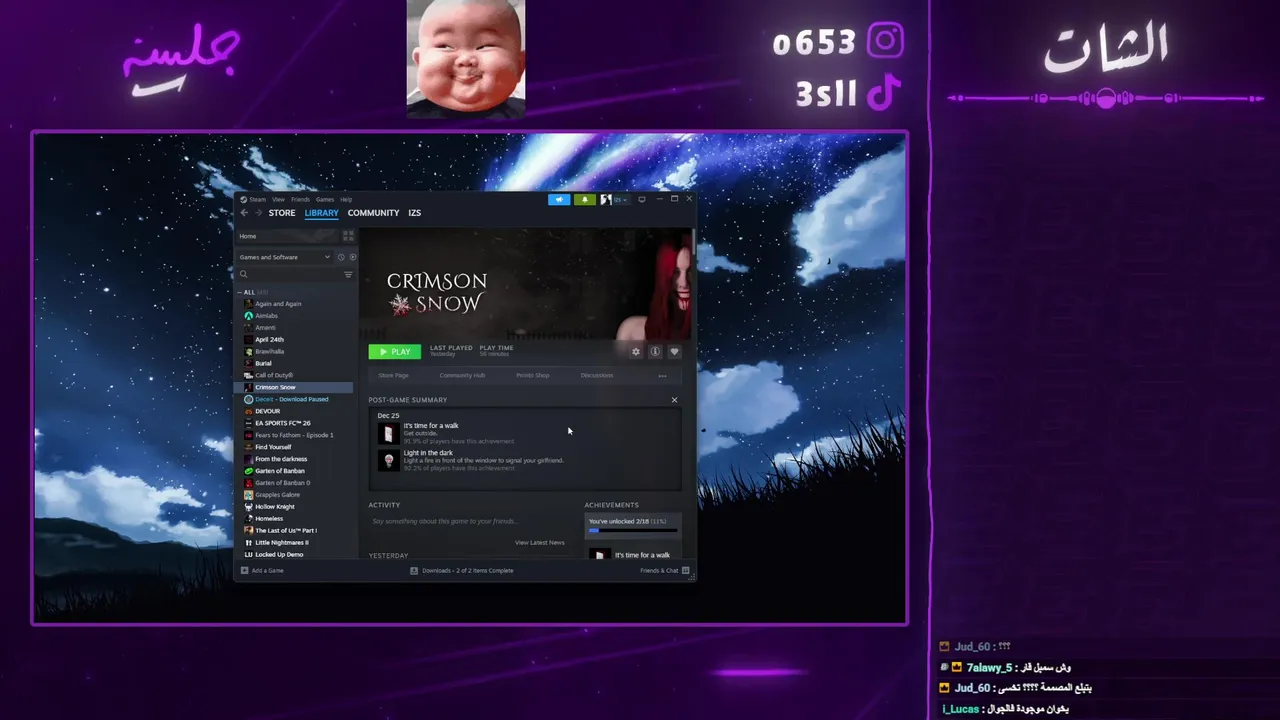Add Crimson Snow to favorites heart
1280x720 pixels.
coord(674,352)
